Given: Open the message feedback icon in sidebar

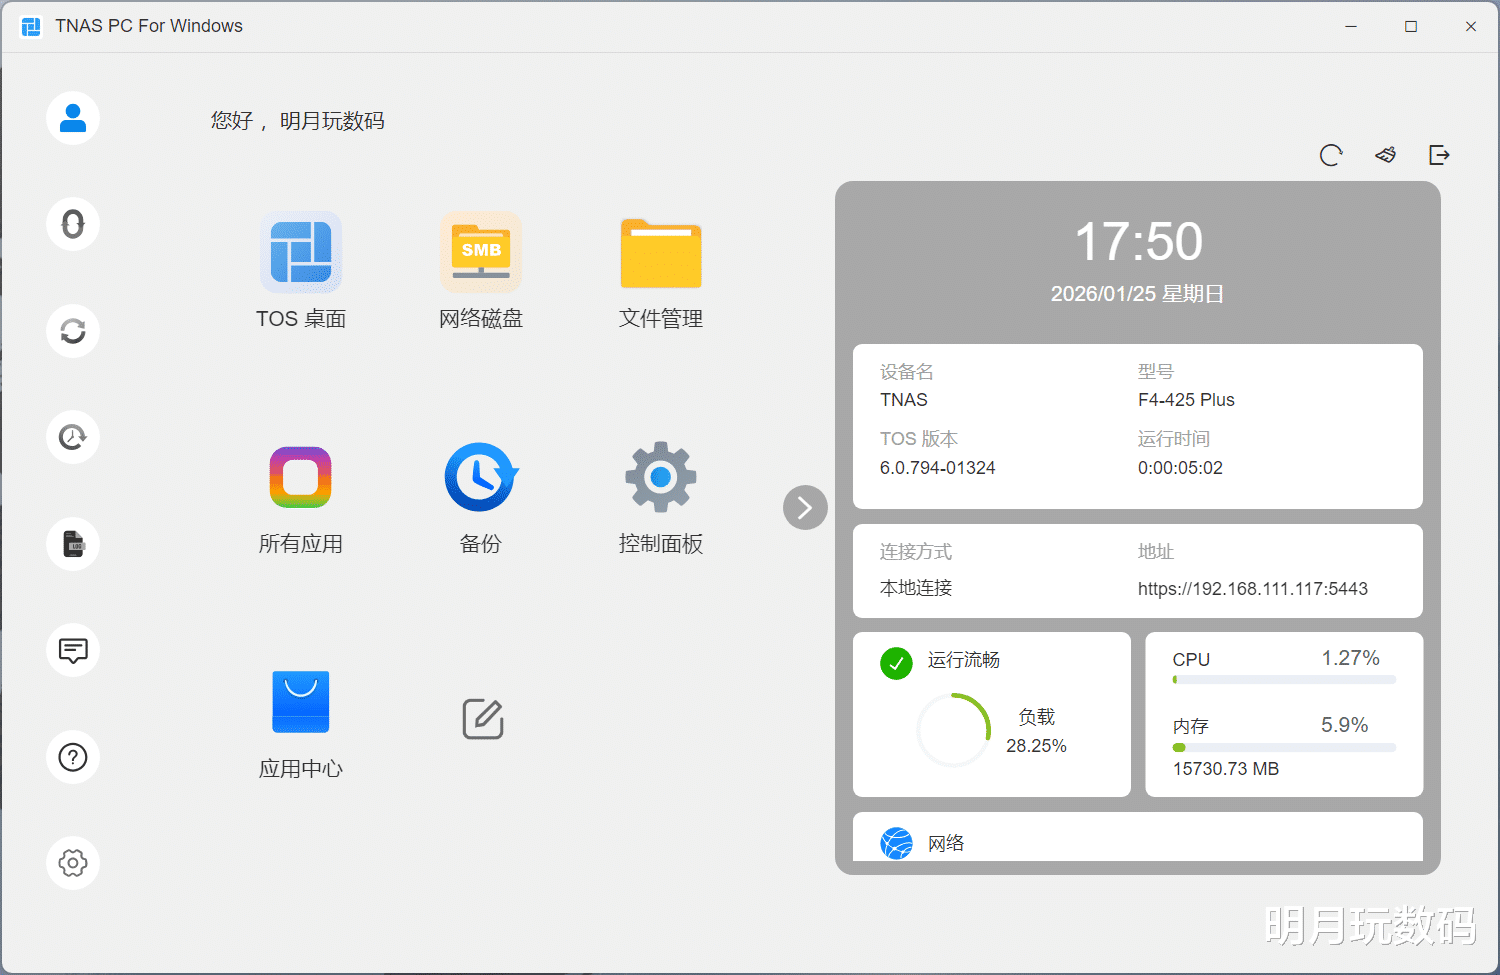Looking at the screenshot, I should 73,650.
